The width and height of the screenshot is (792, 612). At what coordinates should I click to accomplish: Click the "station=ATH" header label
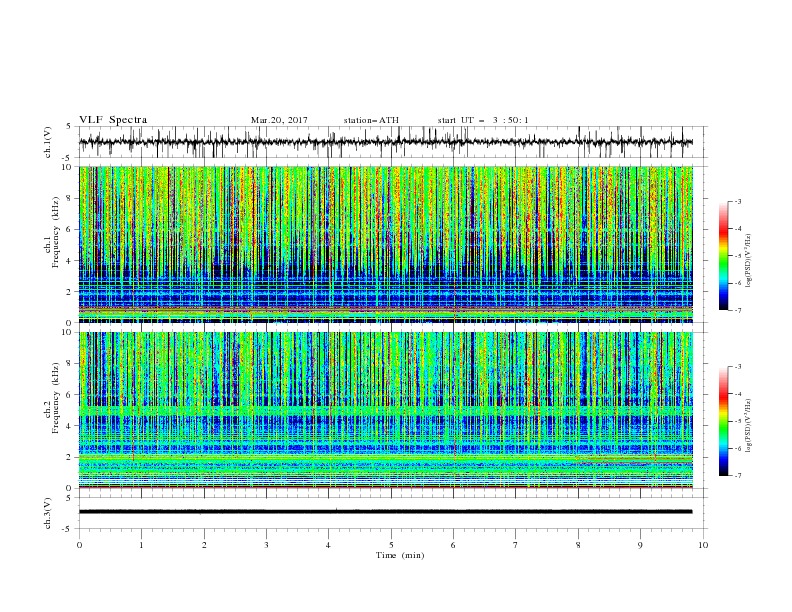point(371,120)
